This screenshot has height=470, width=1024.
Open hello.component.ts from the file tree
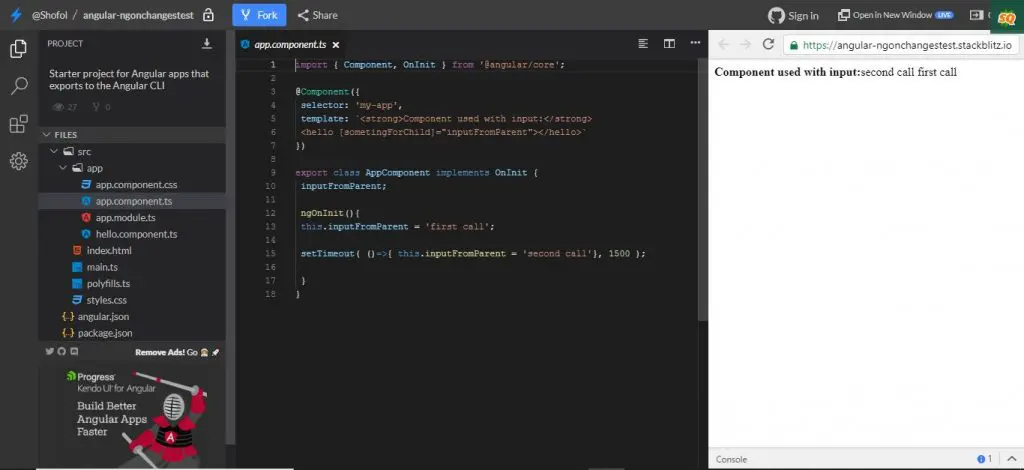(136, 234)
